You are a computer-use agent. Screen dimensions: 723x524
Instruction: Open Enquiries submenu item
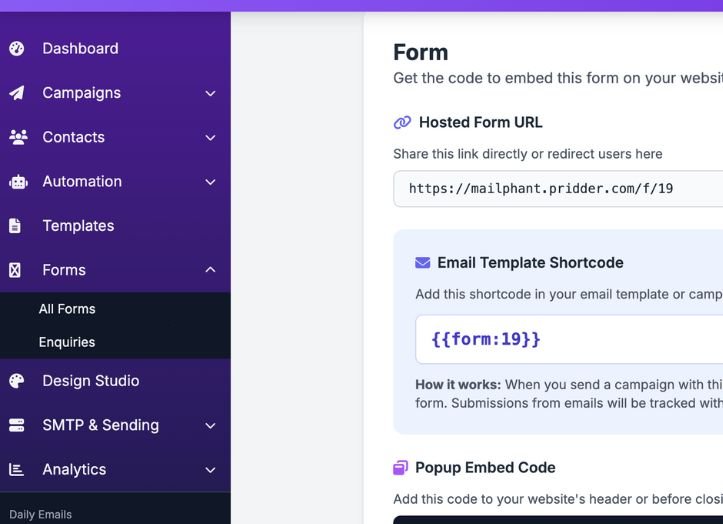67,342
